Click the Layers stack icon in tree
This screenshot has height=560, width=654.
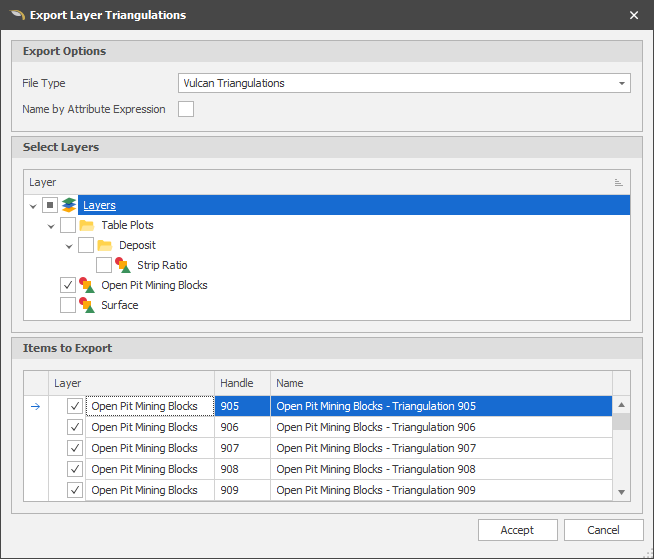pyautogui.click(x=68, y=205)
